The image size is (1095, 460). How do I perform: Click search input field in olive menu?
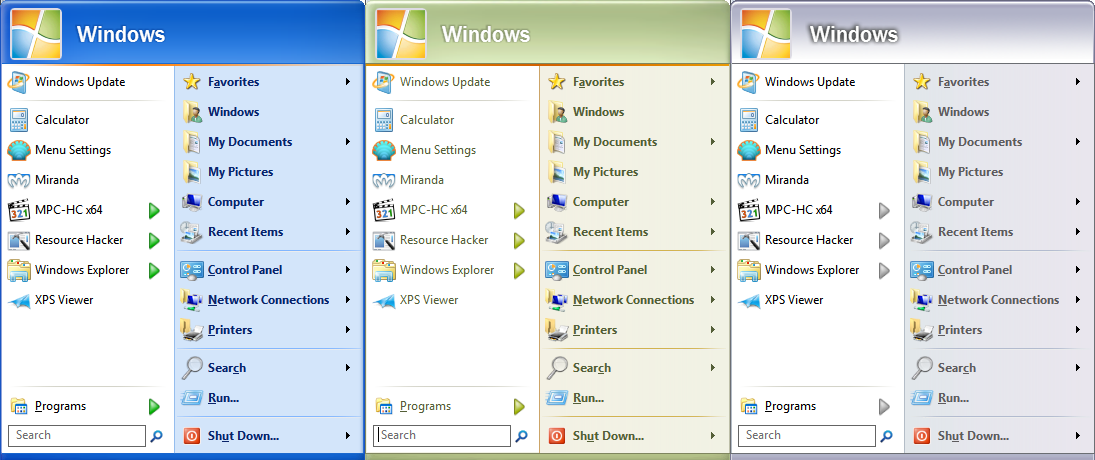click(x=442, y=436)
